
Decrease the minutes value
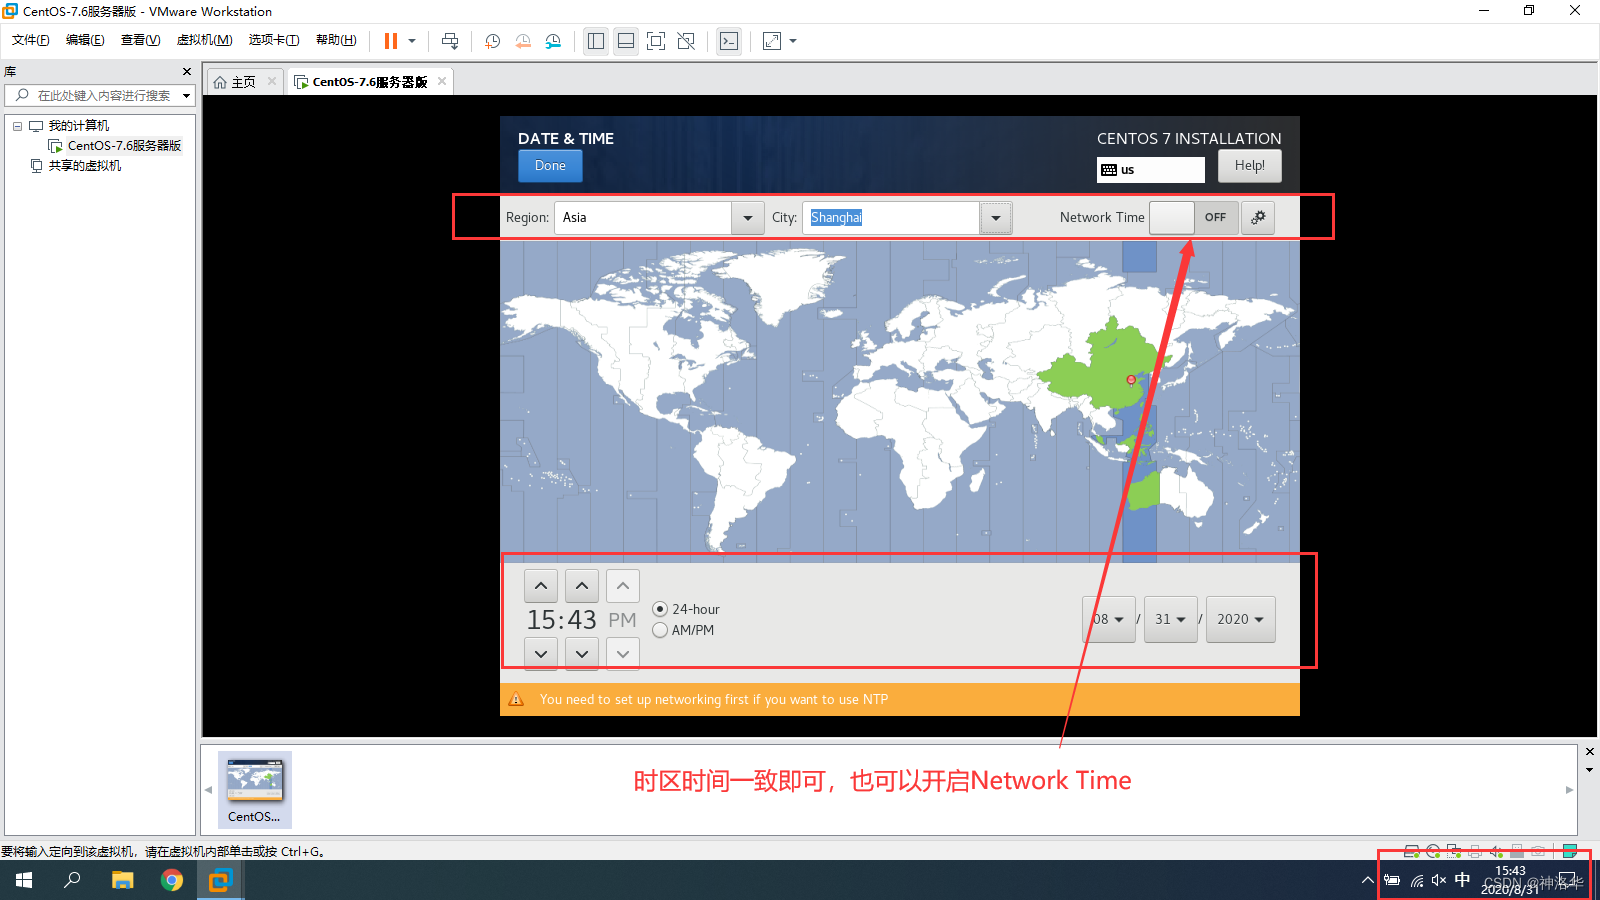coord(582,654)
